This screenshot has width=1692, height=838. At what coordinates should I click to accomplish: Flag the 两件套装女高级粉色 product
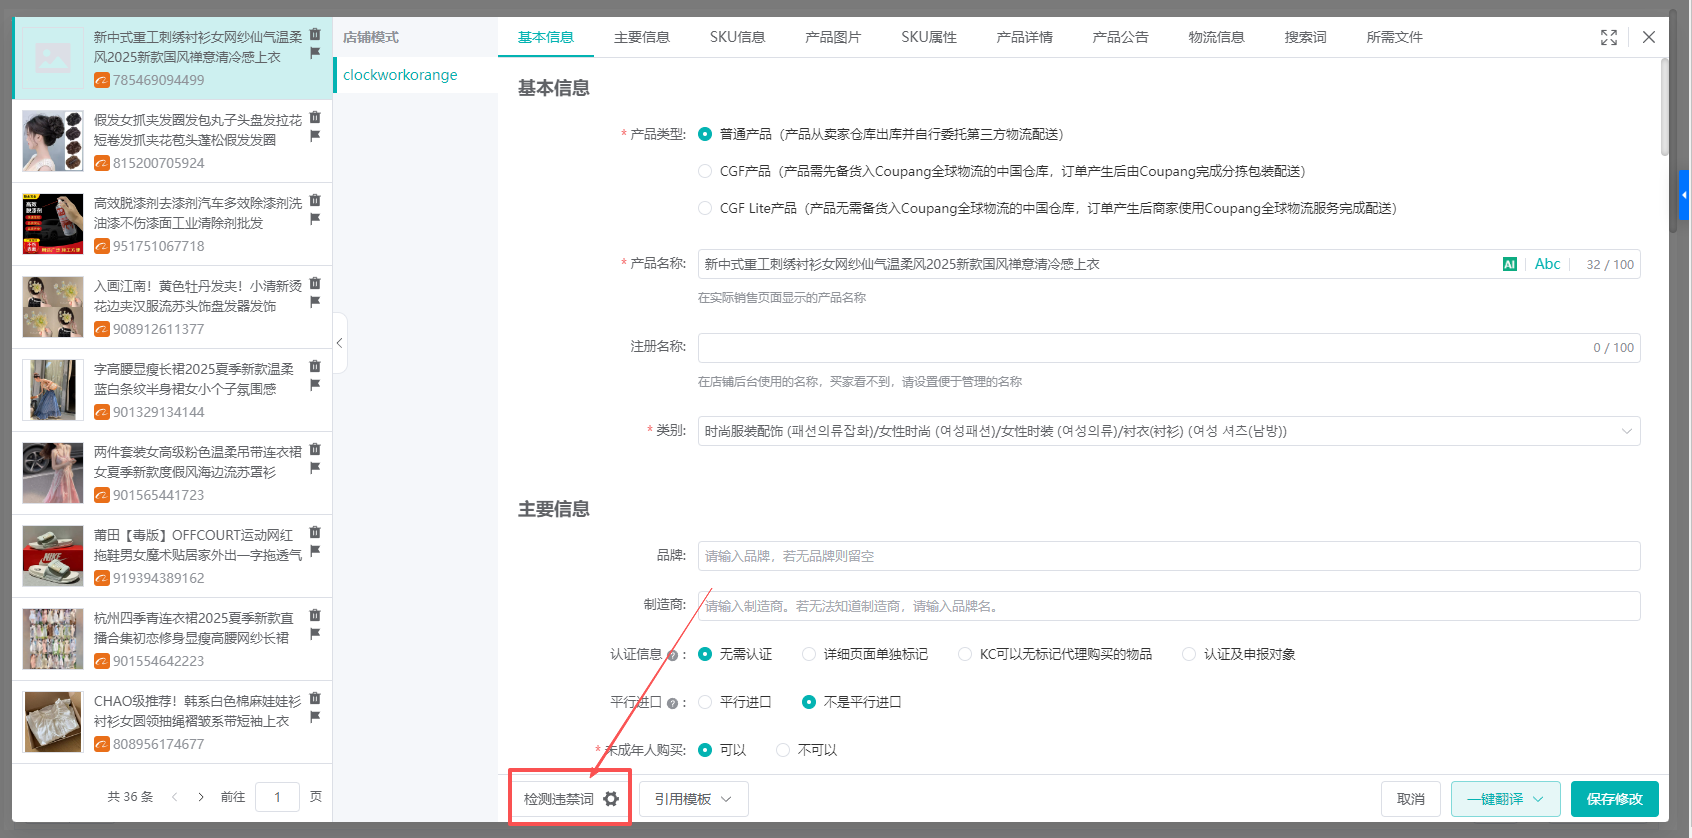(315, 468)
